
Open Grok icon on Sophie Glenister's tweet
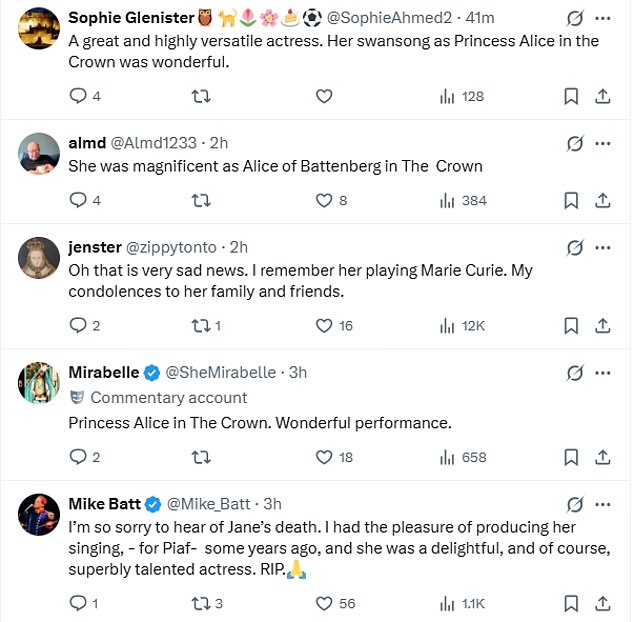pyautogui.click(x=575, y=19)
